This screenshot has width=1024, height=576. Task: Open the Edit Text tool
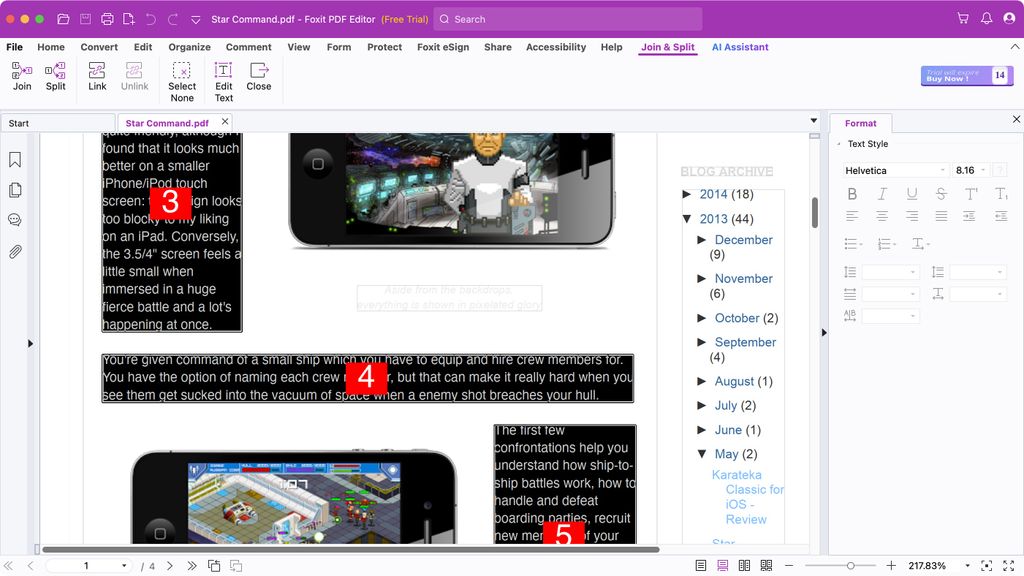tap(223, 80)
